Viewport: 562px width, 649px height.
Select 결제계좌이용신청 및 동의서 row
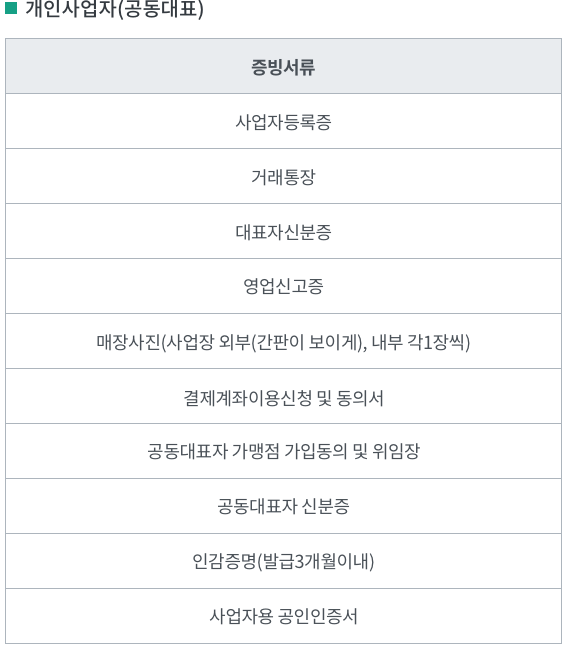[283, 397]
